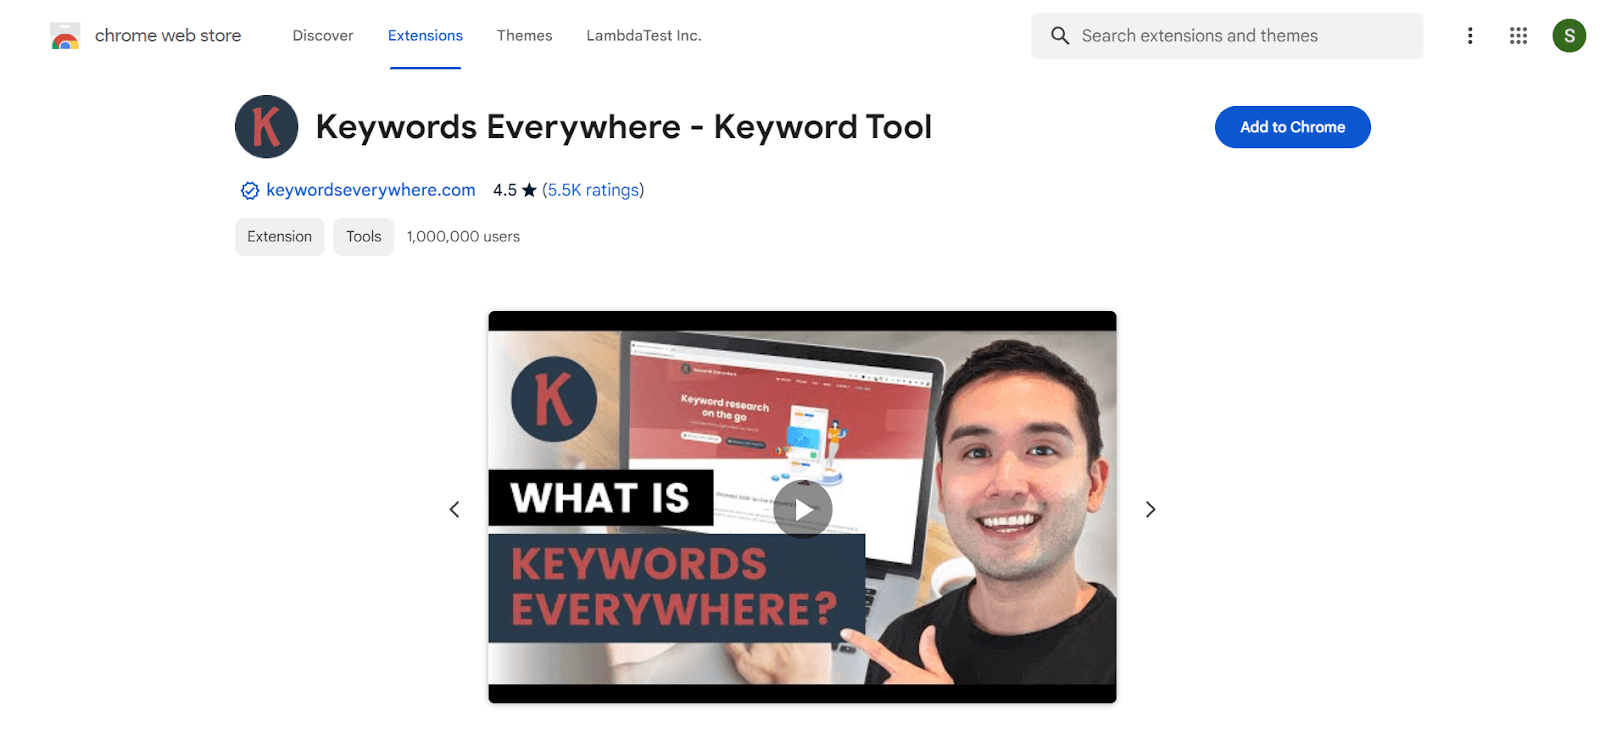The height and width of the screenshot is (734, 1600).
Task: Go to the Discover tab
Action: click(323, 36)
